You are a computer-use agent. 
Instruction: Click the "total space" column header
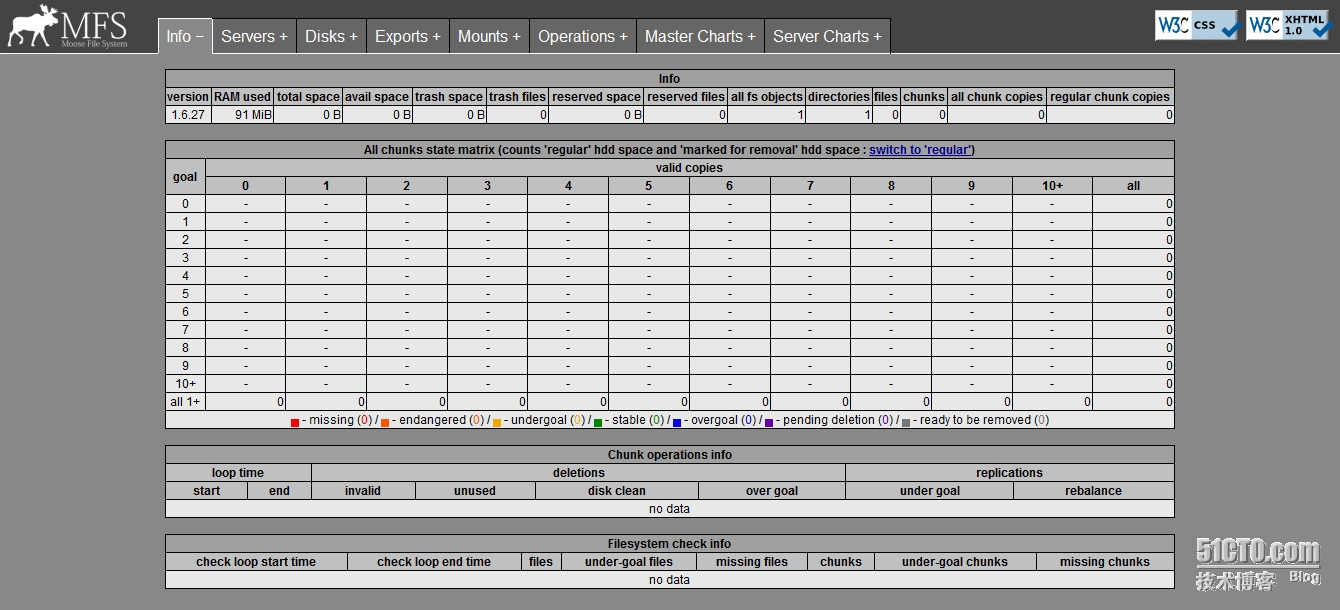click(x=308, y=97)
